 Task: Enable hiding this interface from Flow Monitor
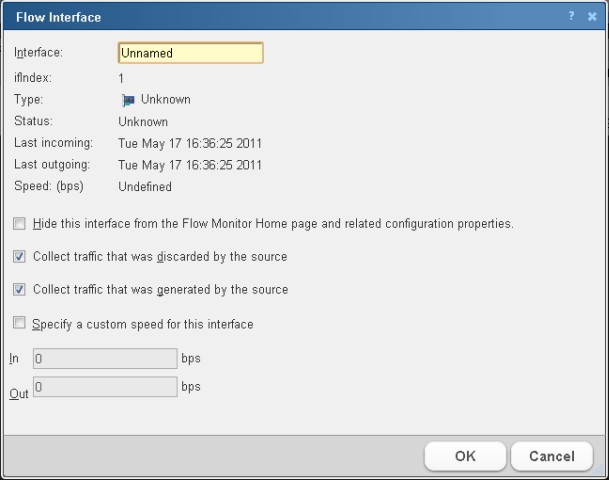(x=20, y=224)
